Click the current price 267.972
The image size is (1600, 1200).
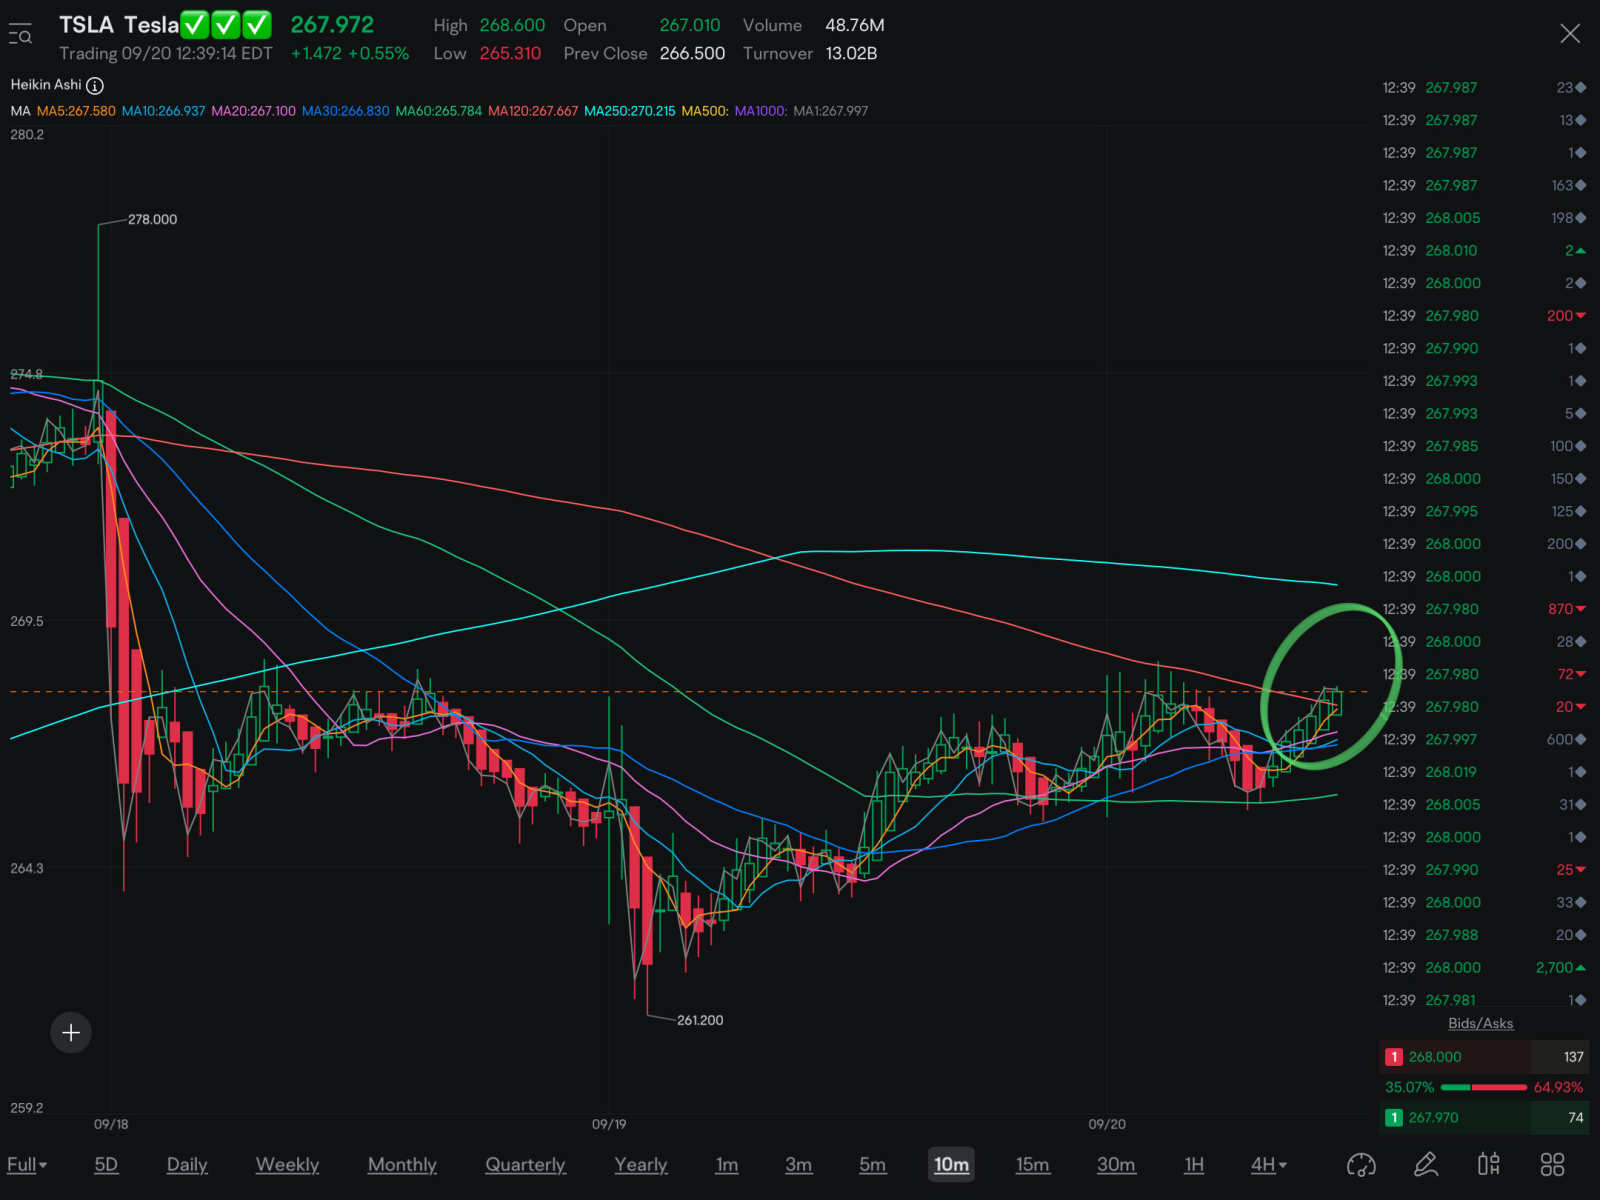click(332, 25)
